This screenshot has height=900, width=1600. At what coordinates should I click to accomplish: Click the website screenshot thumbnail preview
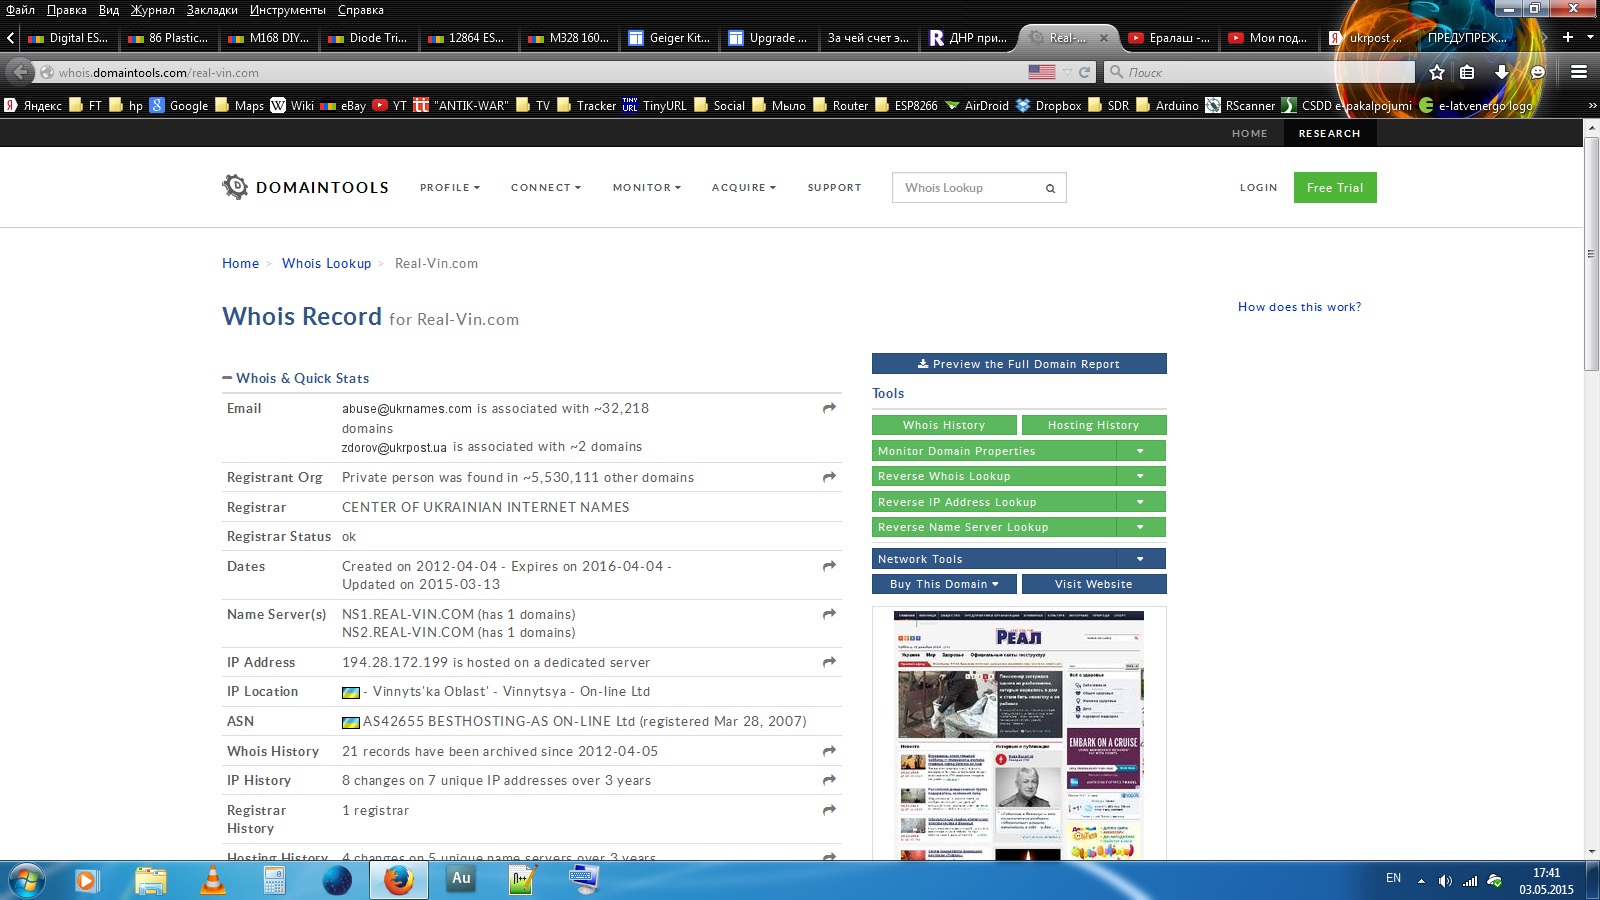coord(1019,735)
